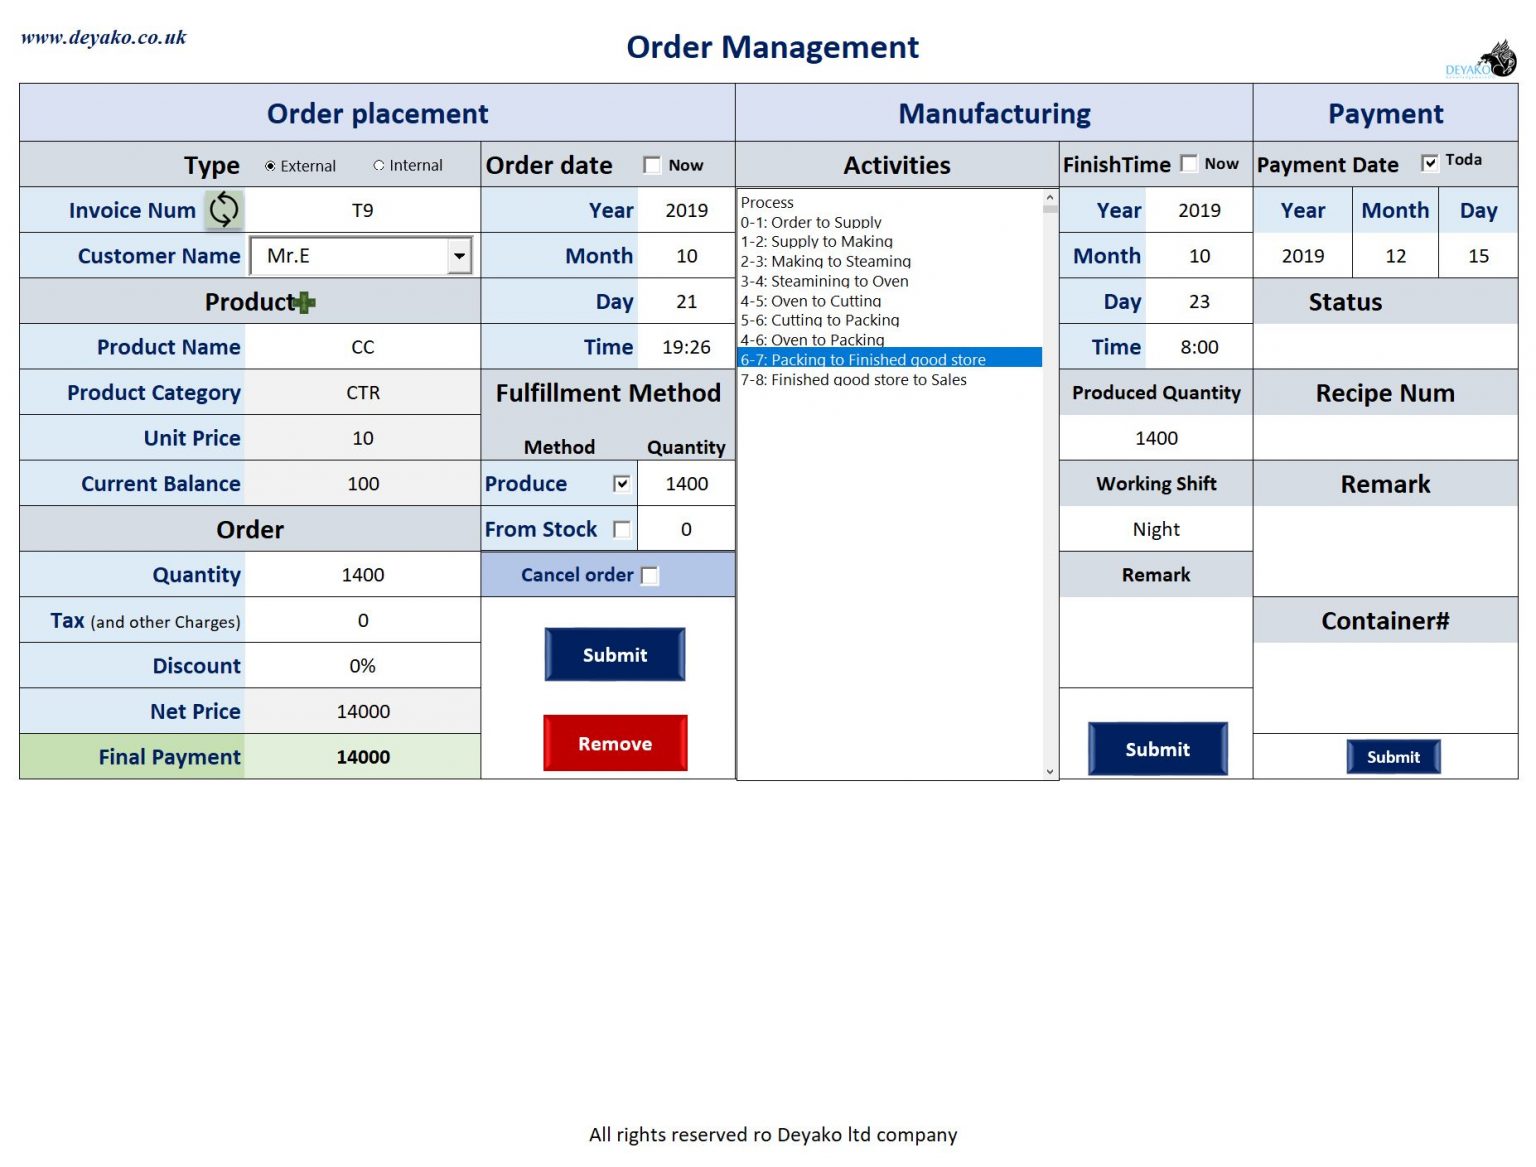Image resolution: width=1536 pixels, height=1167 pixels.
Task: Check Now next to FinishTime
Action: pos(1189,162)
